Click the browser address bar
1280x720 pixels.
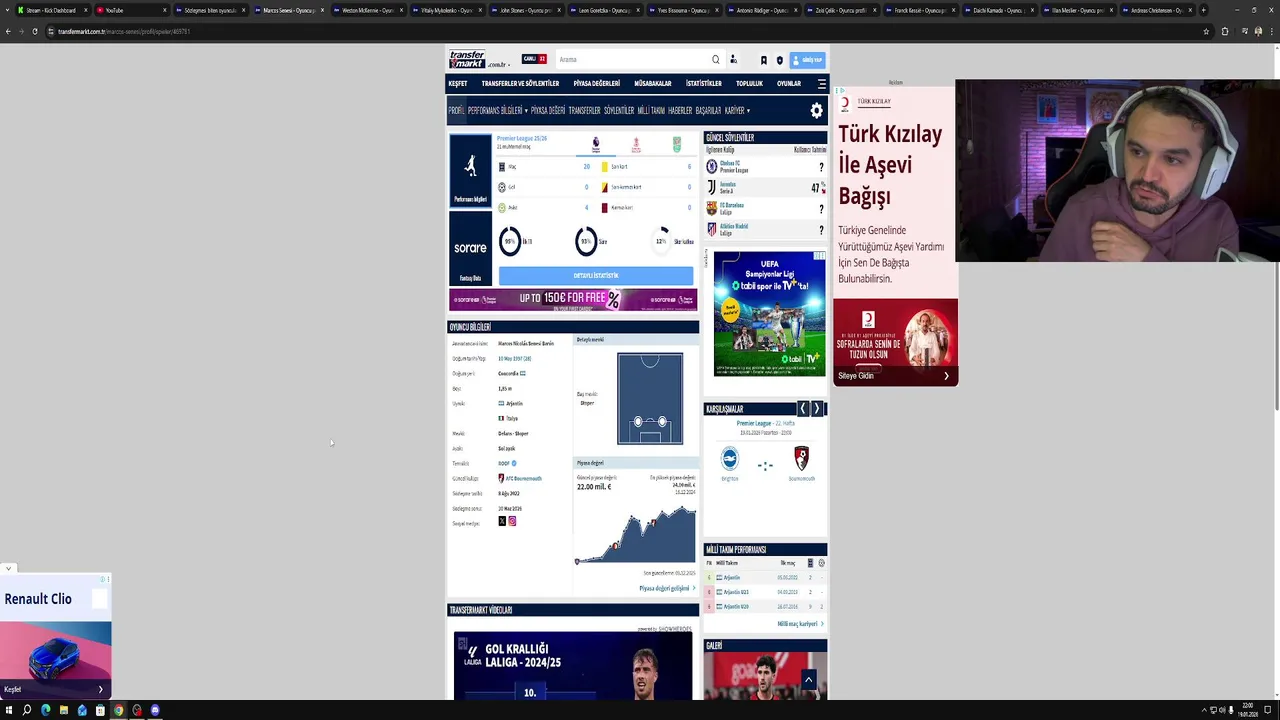tap(620, 31)
